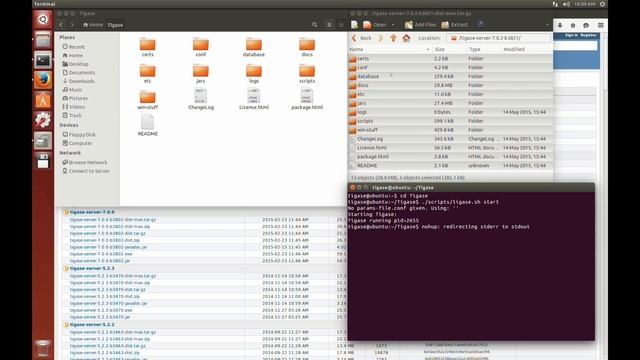Viewport: 640px width, 360px height.
Task: Select the README row in archive list
Action: [x=450, y=166]
